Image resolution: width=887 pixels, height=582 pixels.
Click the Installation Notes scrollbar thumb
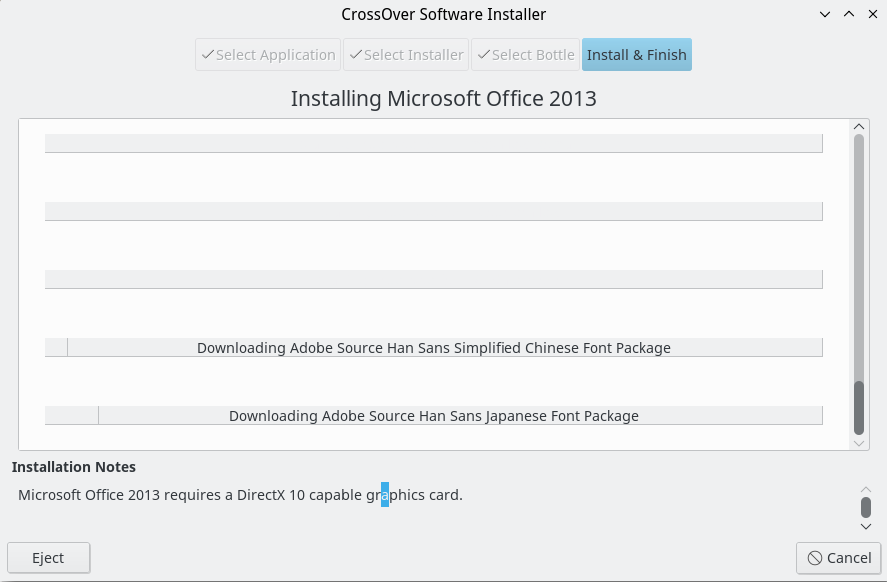coord(866,507)
